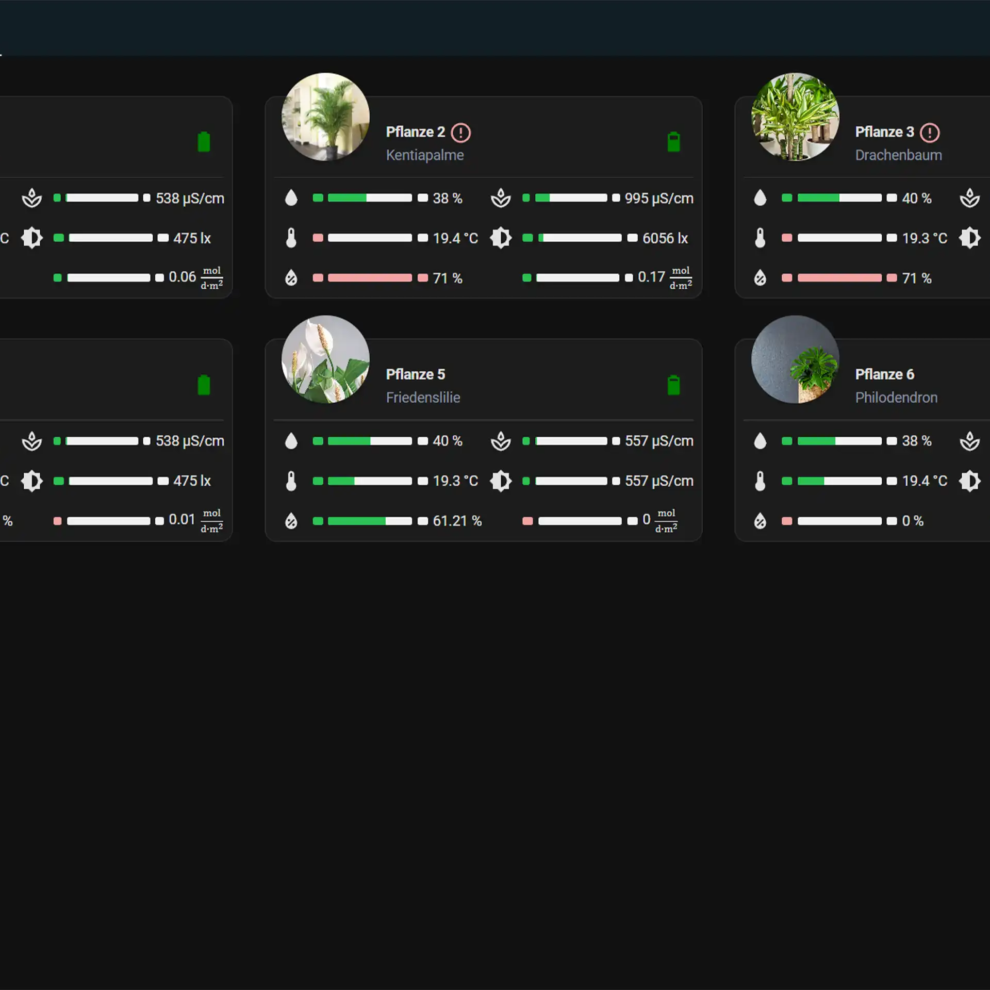
Task: Click Pflanze 5 humidity bar at 61.21 %
Action: [x=370, y=521]
